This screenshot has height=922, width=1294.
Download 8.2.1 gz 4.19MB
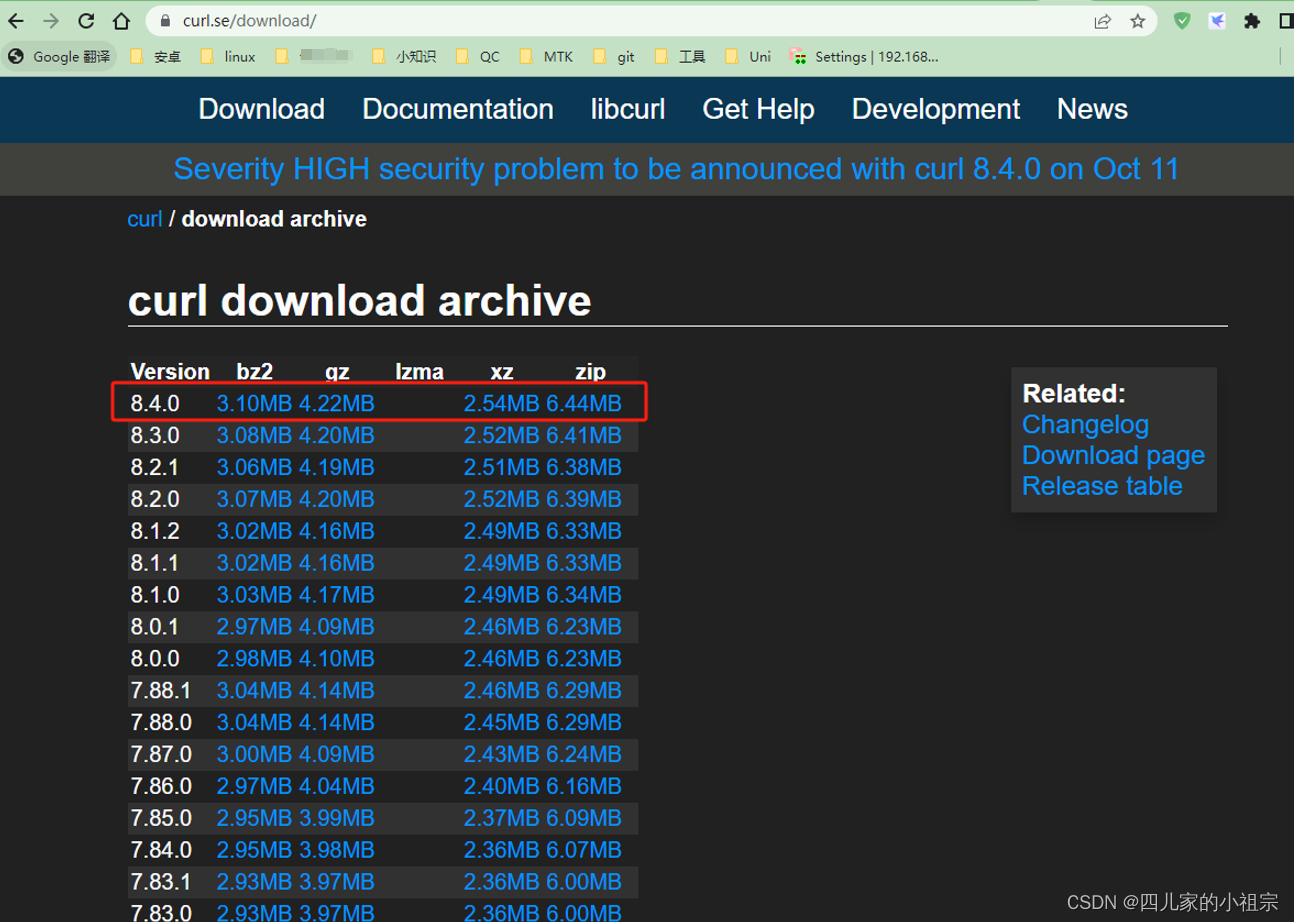337,468
